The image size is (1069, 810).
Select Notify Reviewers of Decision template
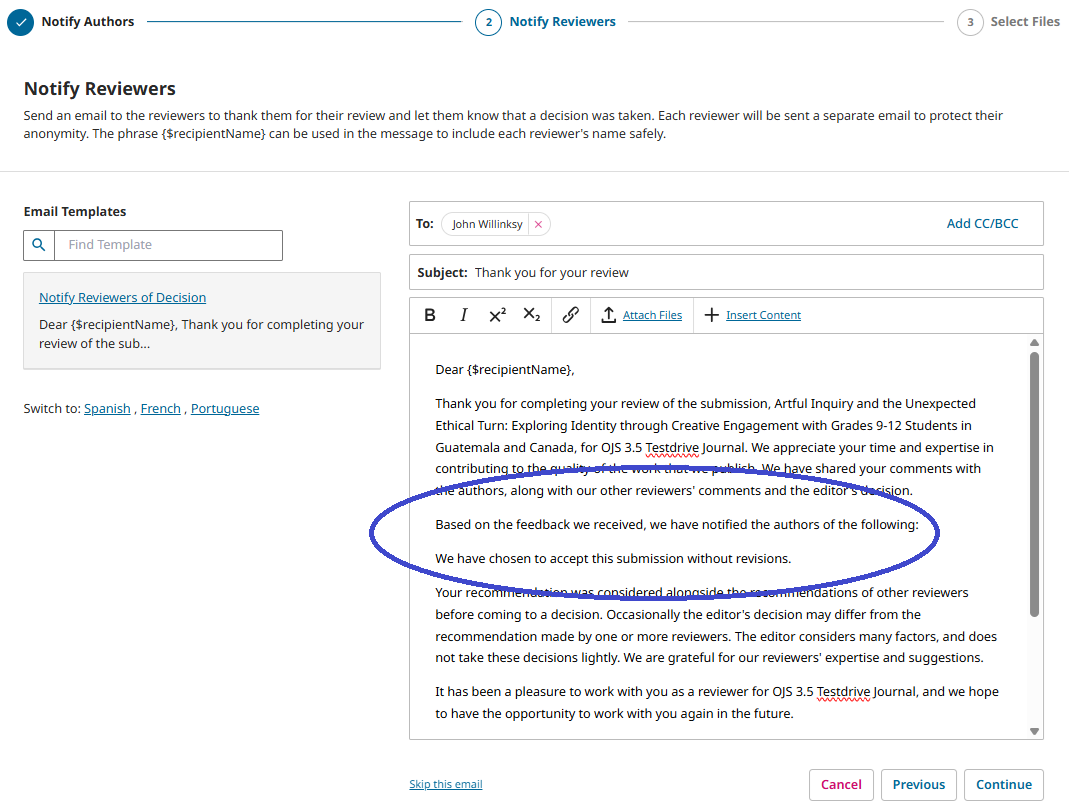click(x=122, y=297)
